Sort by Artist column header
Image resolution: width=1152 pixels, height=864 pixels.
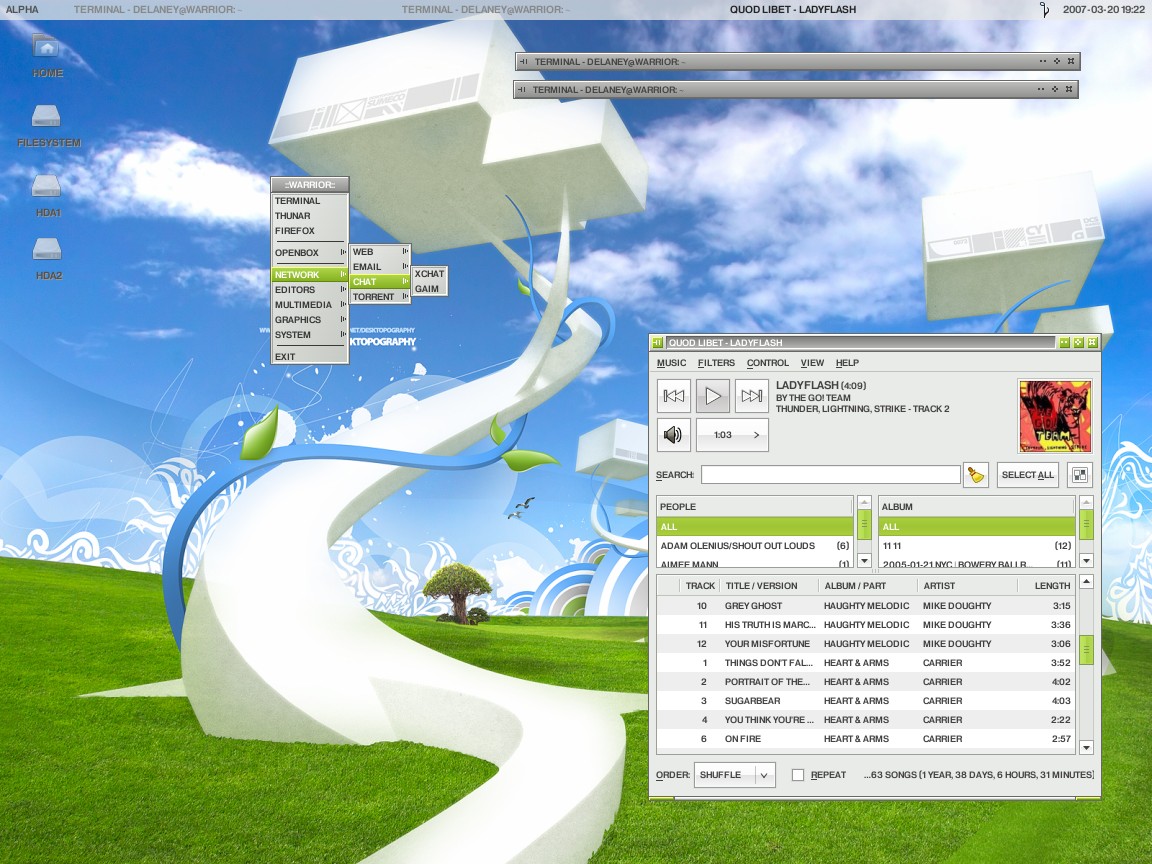point(966,586)
